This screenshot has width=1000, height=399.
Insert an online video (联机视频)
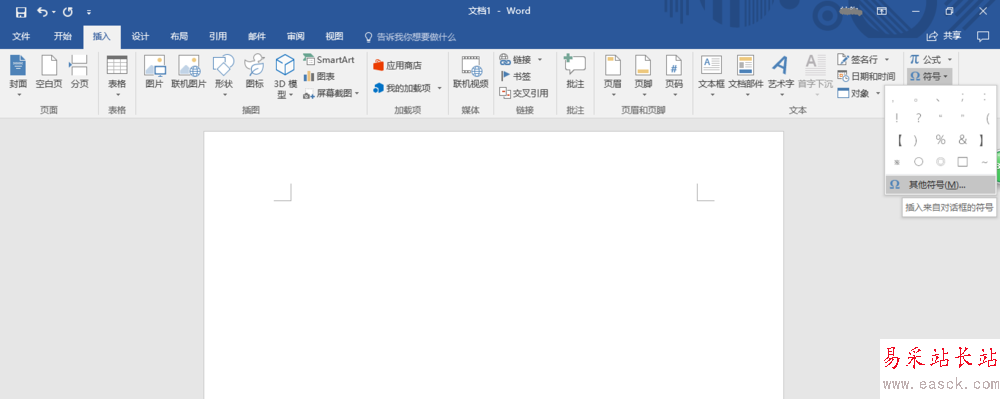coord(471,72)
